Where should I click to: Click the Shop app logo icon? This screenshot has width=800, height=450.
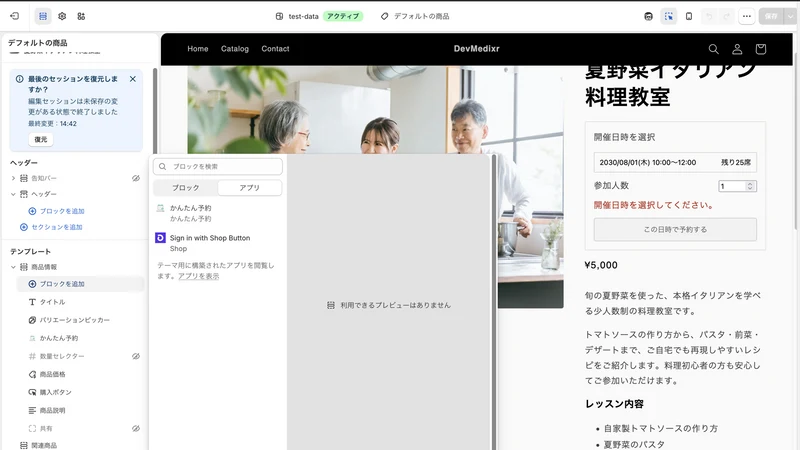click(x=160, y=238)
